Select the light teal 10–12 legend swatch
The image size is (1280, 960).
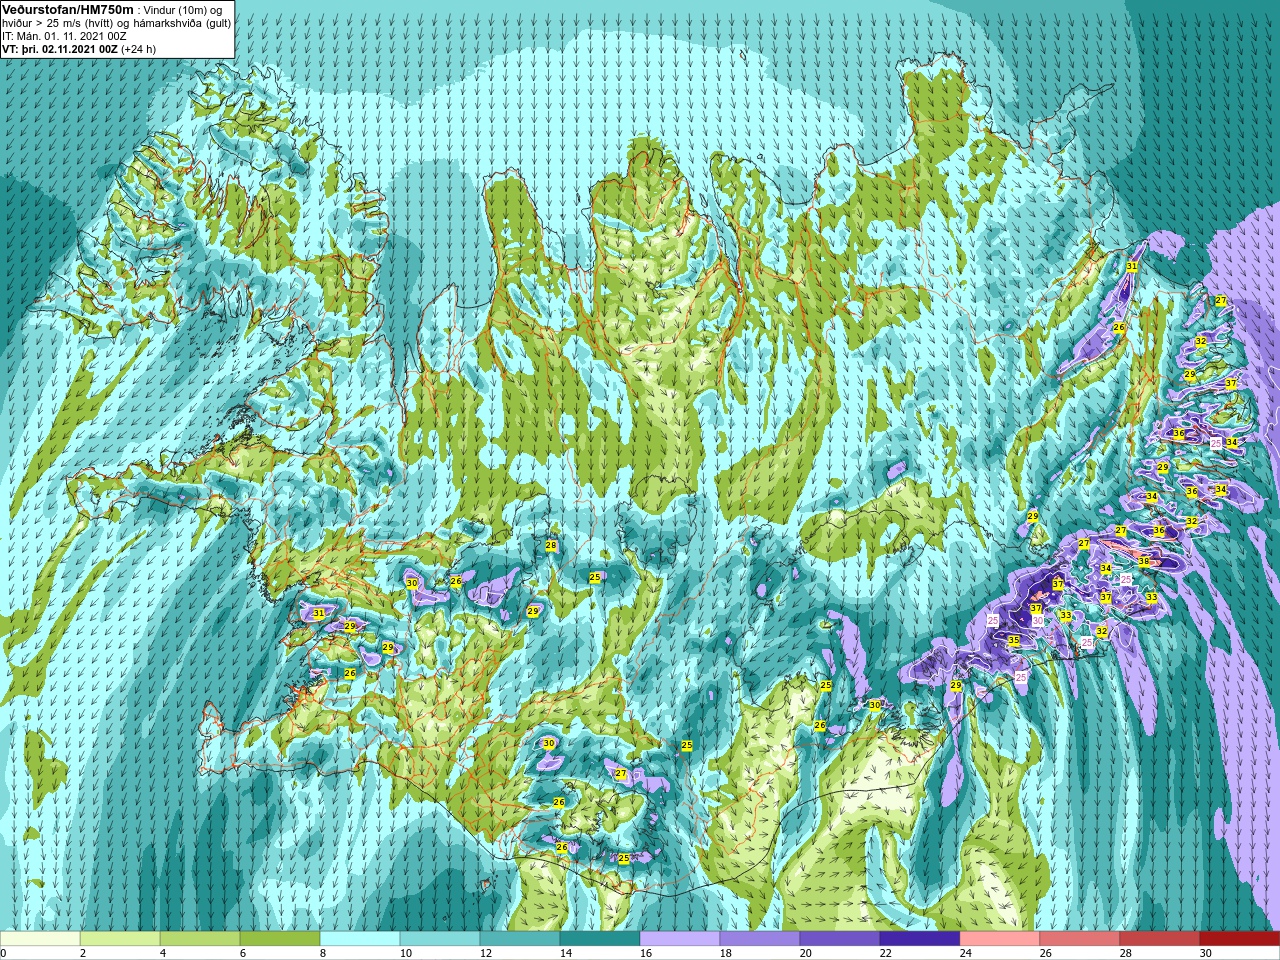click(x=440, y=939)
